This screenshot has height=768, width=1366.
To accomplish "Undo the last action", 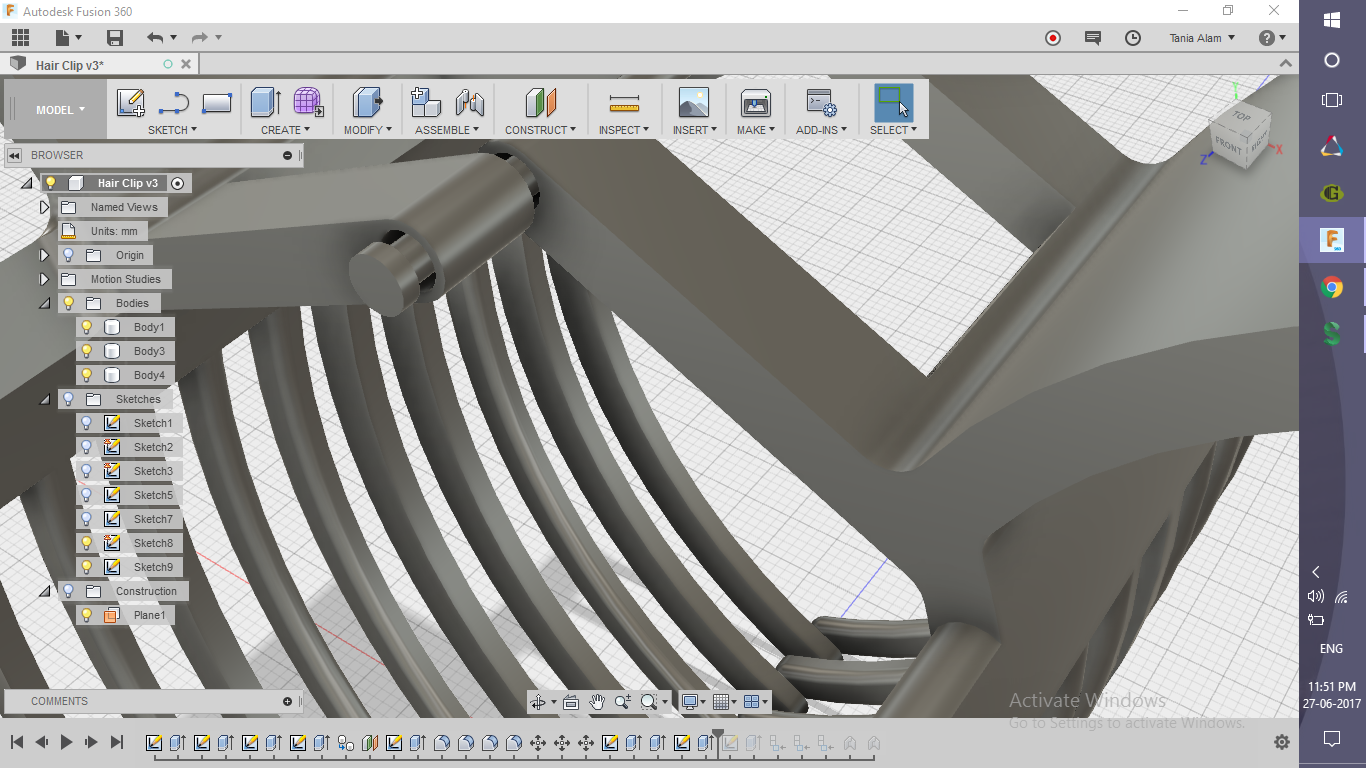I will coord(154,38).
